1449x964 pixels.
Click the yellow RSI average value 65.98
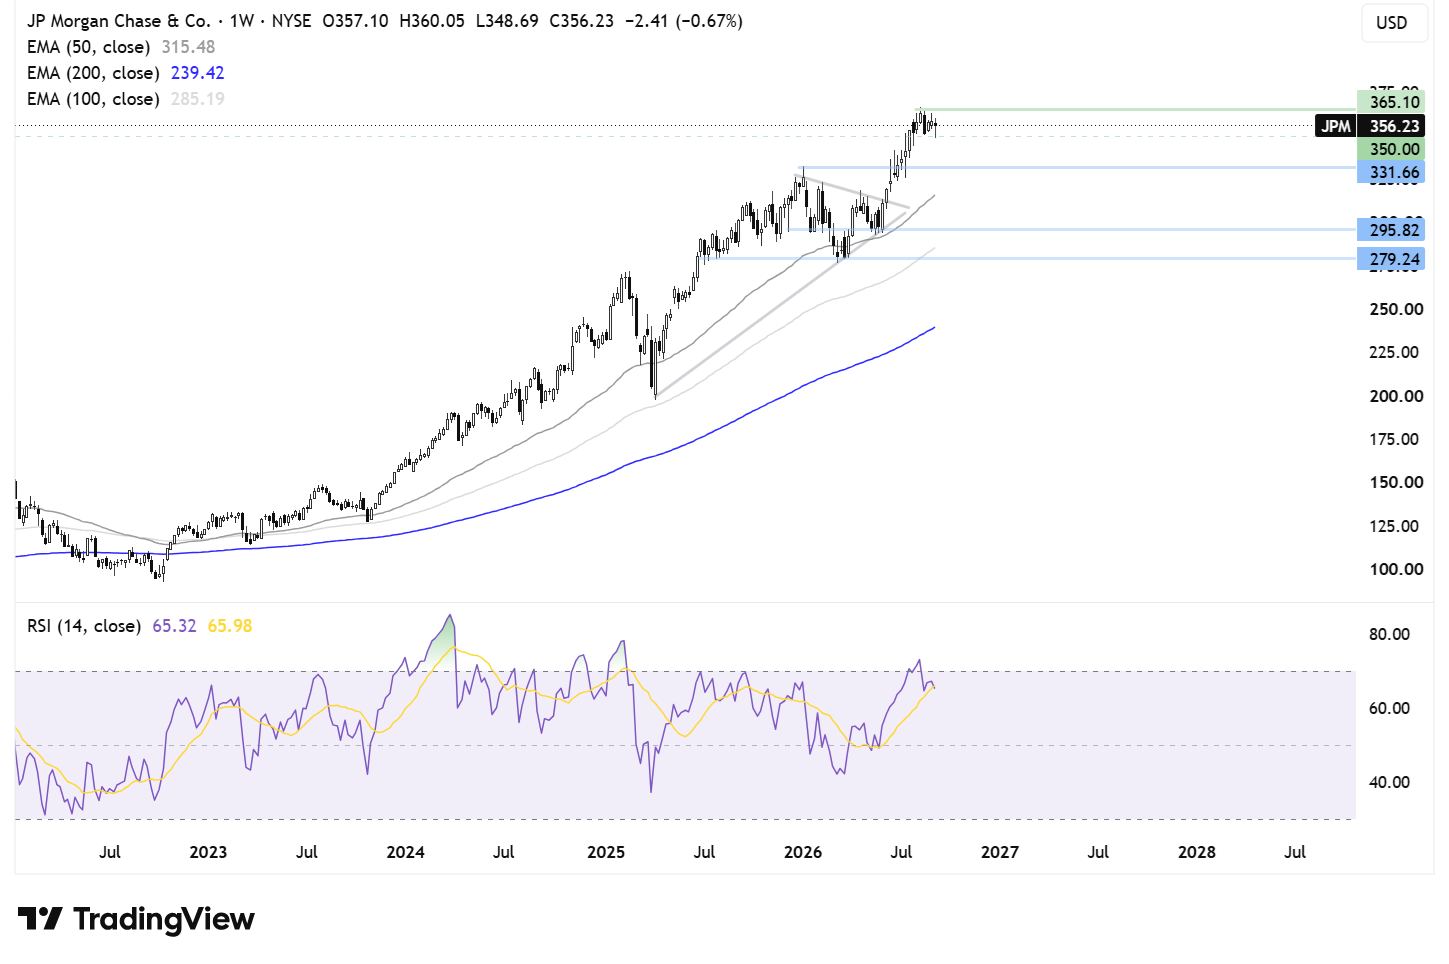coord(230,626)
